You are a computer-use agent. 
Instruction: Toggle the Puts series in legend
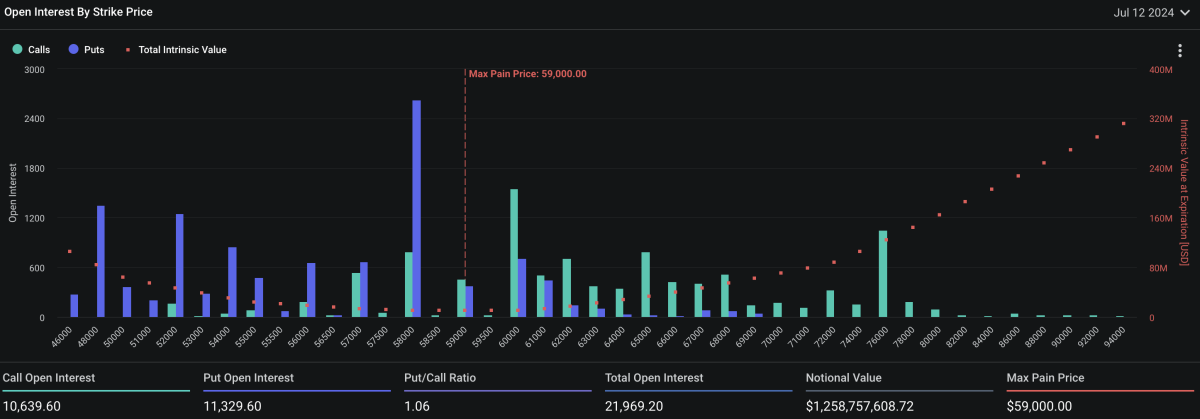pyautogui.click(x=87, y=49)
